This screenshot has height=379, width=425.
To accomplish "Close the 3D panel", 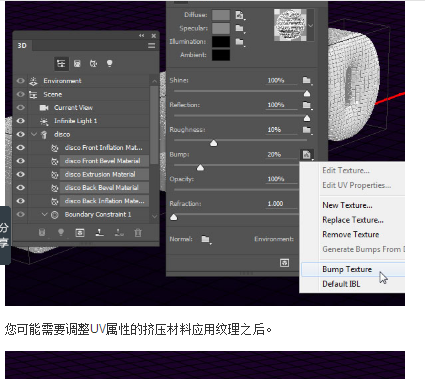I will 154,36.
